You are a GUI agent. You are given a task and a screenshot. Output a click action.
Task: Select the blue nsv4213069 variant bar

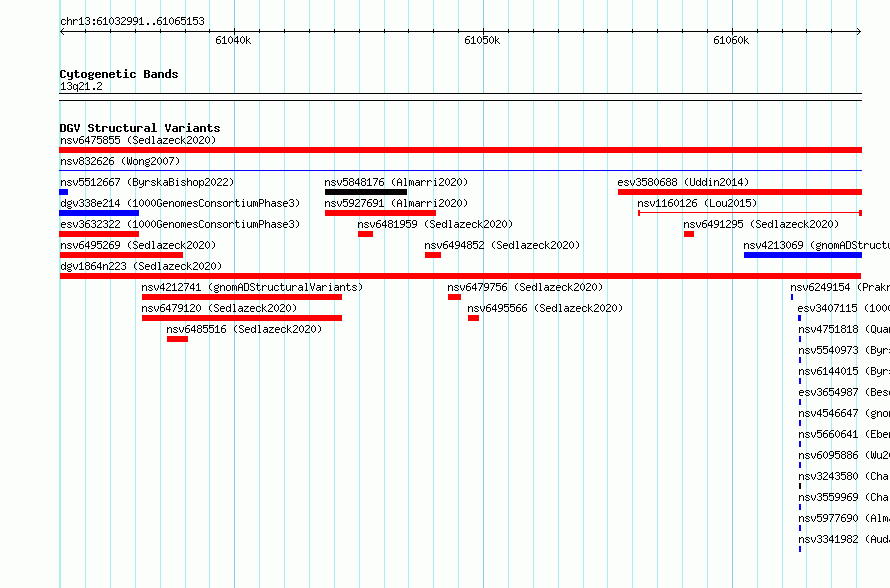point(803,255)
